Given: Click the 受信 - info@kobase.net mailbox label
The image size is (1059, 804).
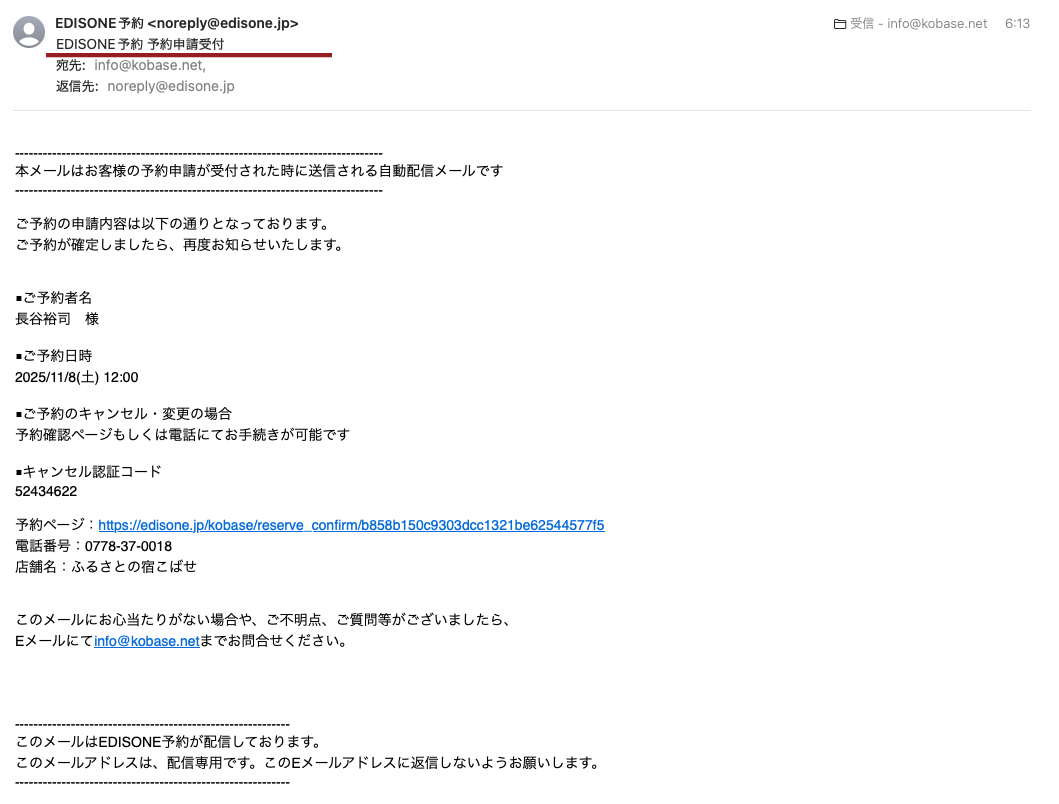Looking at the screenshot, I should 918,24.
